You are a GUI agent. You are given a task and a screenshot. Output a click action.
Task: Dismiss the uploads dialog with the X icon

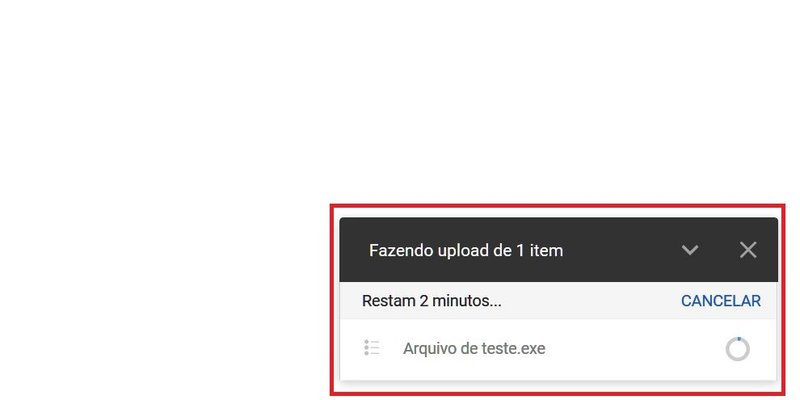click(x=748, y=250)
